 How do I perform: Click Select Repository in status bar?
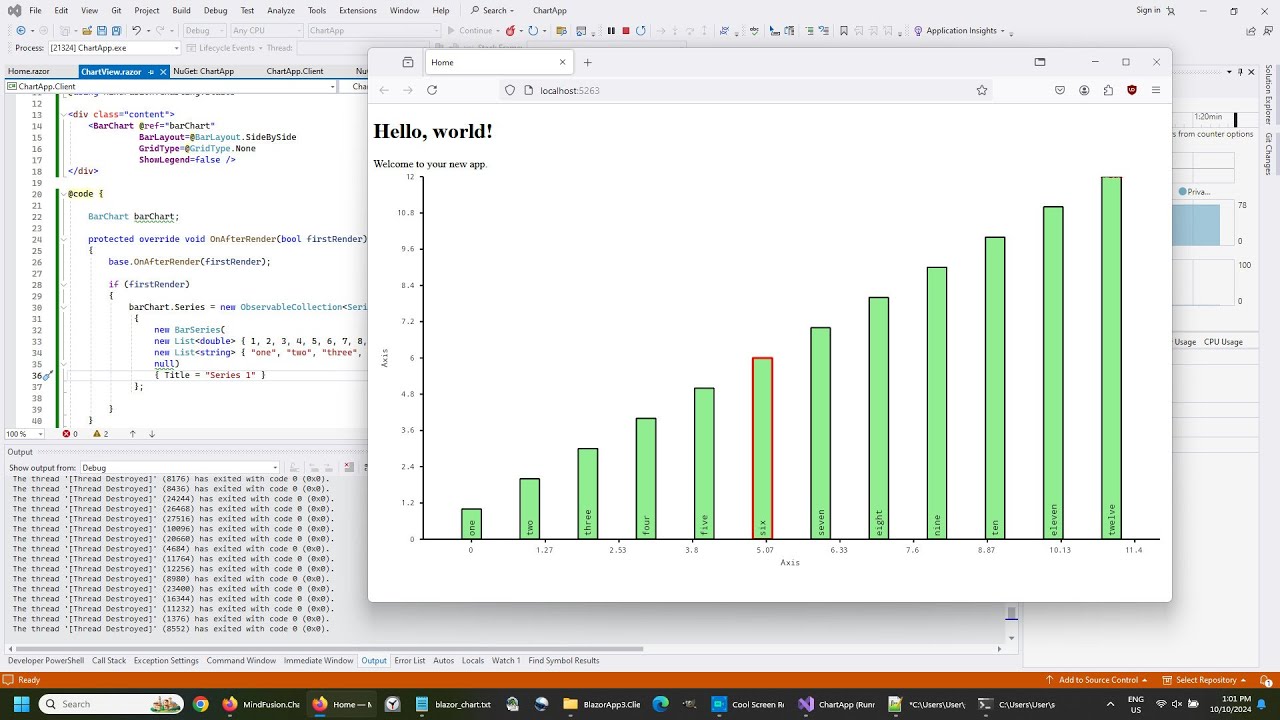1206,680
